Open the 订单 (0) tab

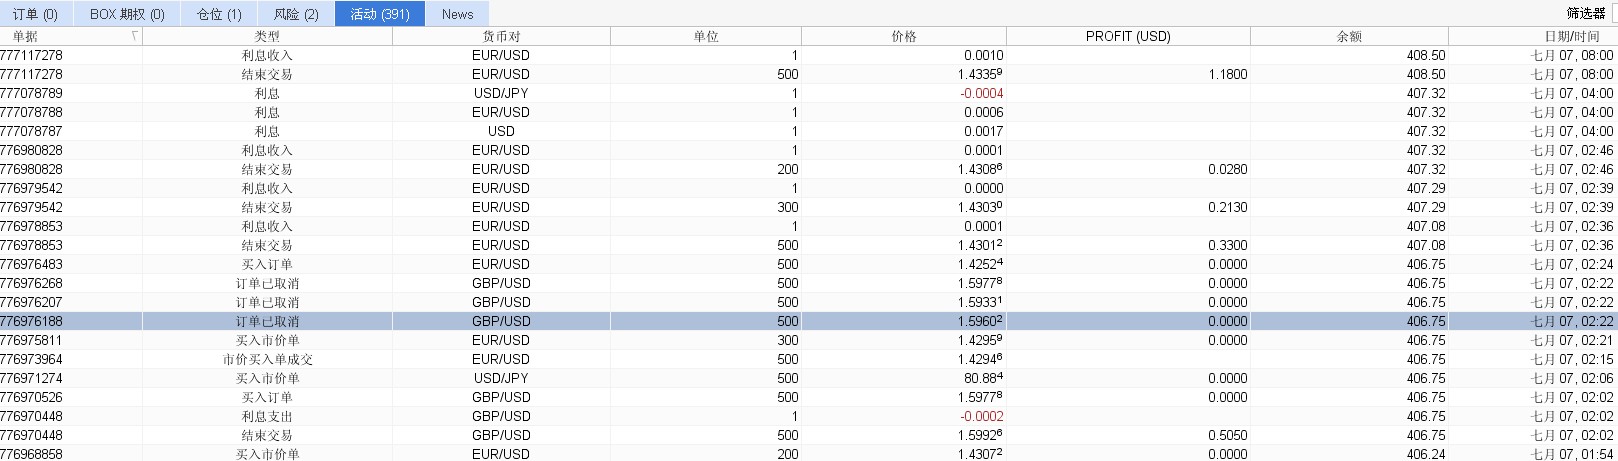point(36,14)
